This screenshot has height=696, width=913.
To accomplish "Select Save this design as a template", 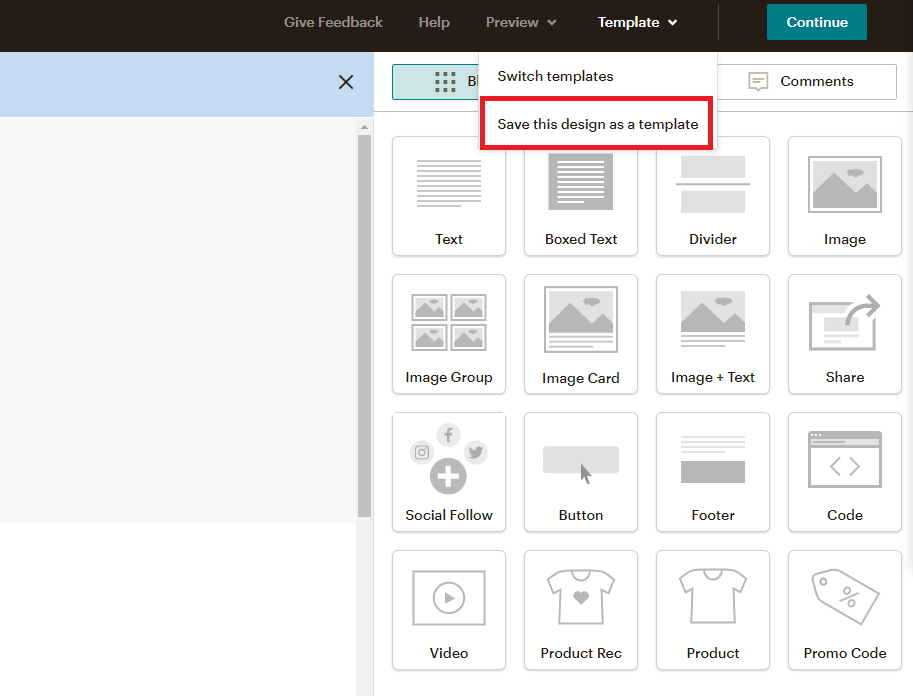I will (x=595, y=123).
